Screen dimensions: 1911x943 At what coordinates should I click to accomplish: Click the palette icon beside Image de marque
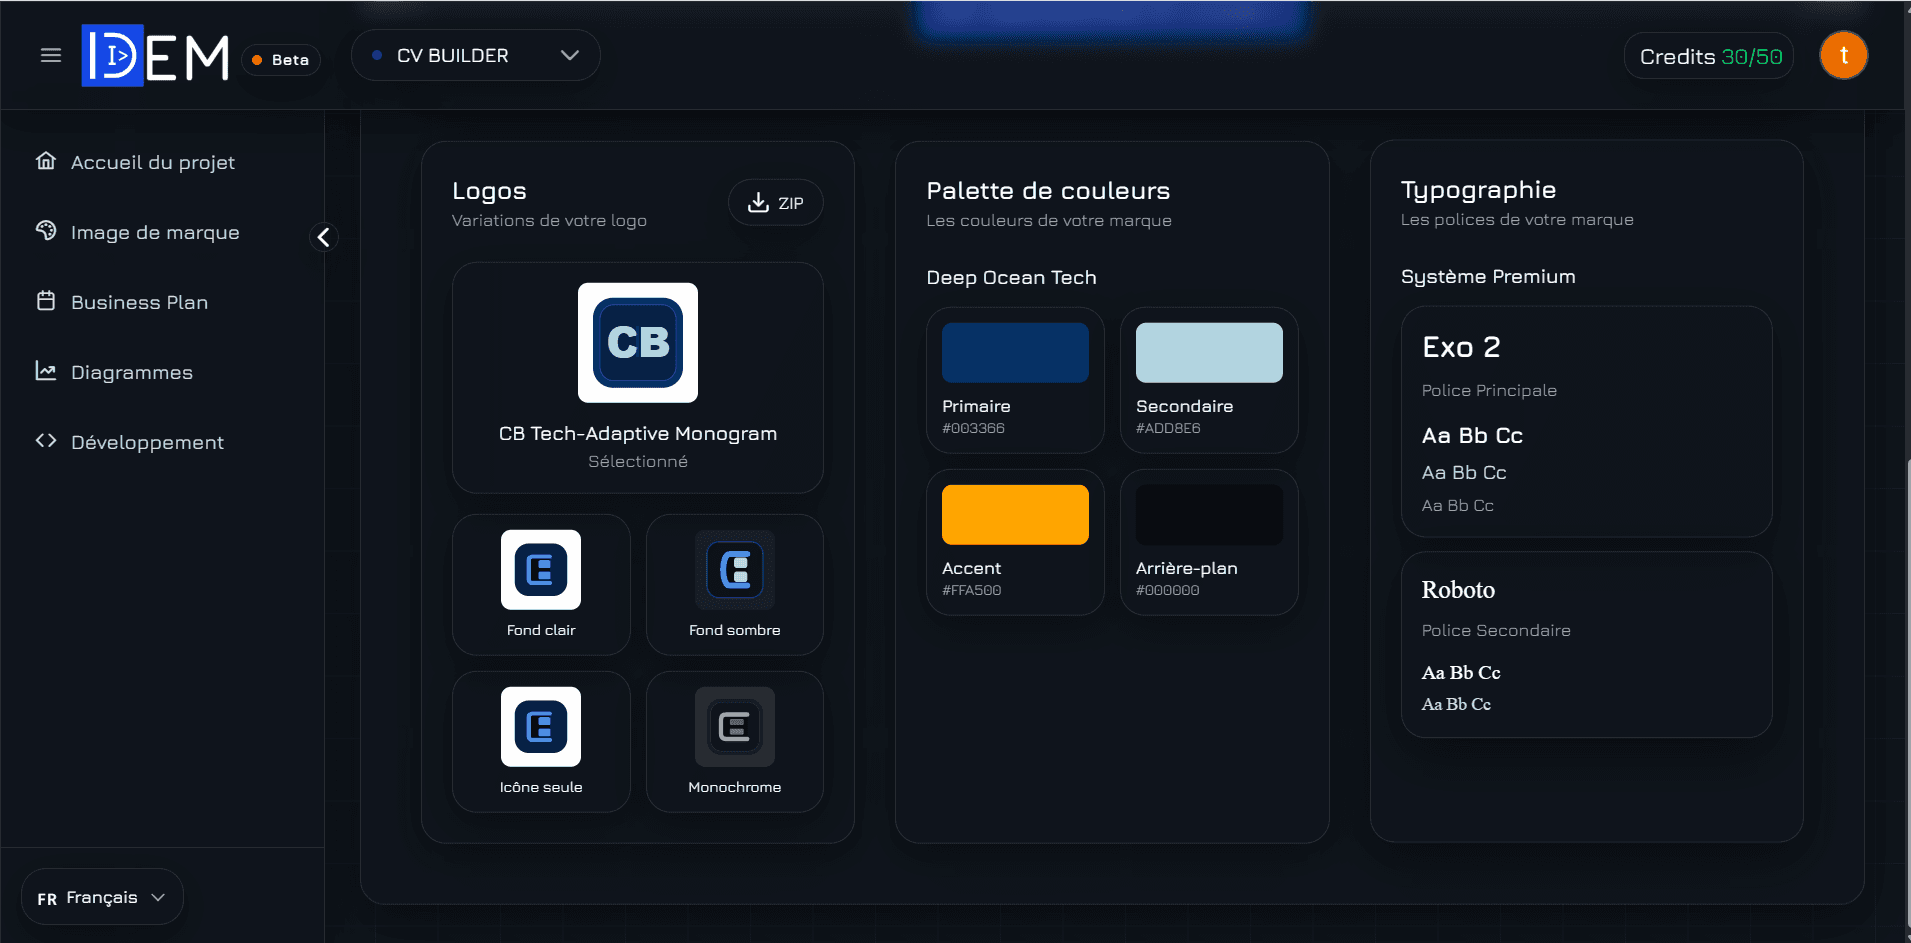pyautogui.click(x=46, y=230)
